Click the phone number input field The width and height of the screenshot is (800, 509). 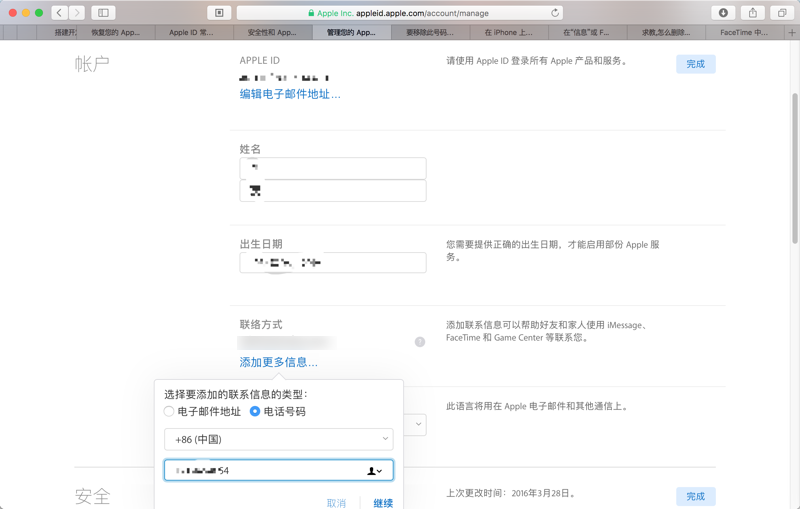(279, 471)
